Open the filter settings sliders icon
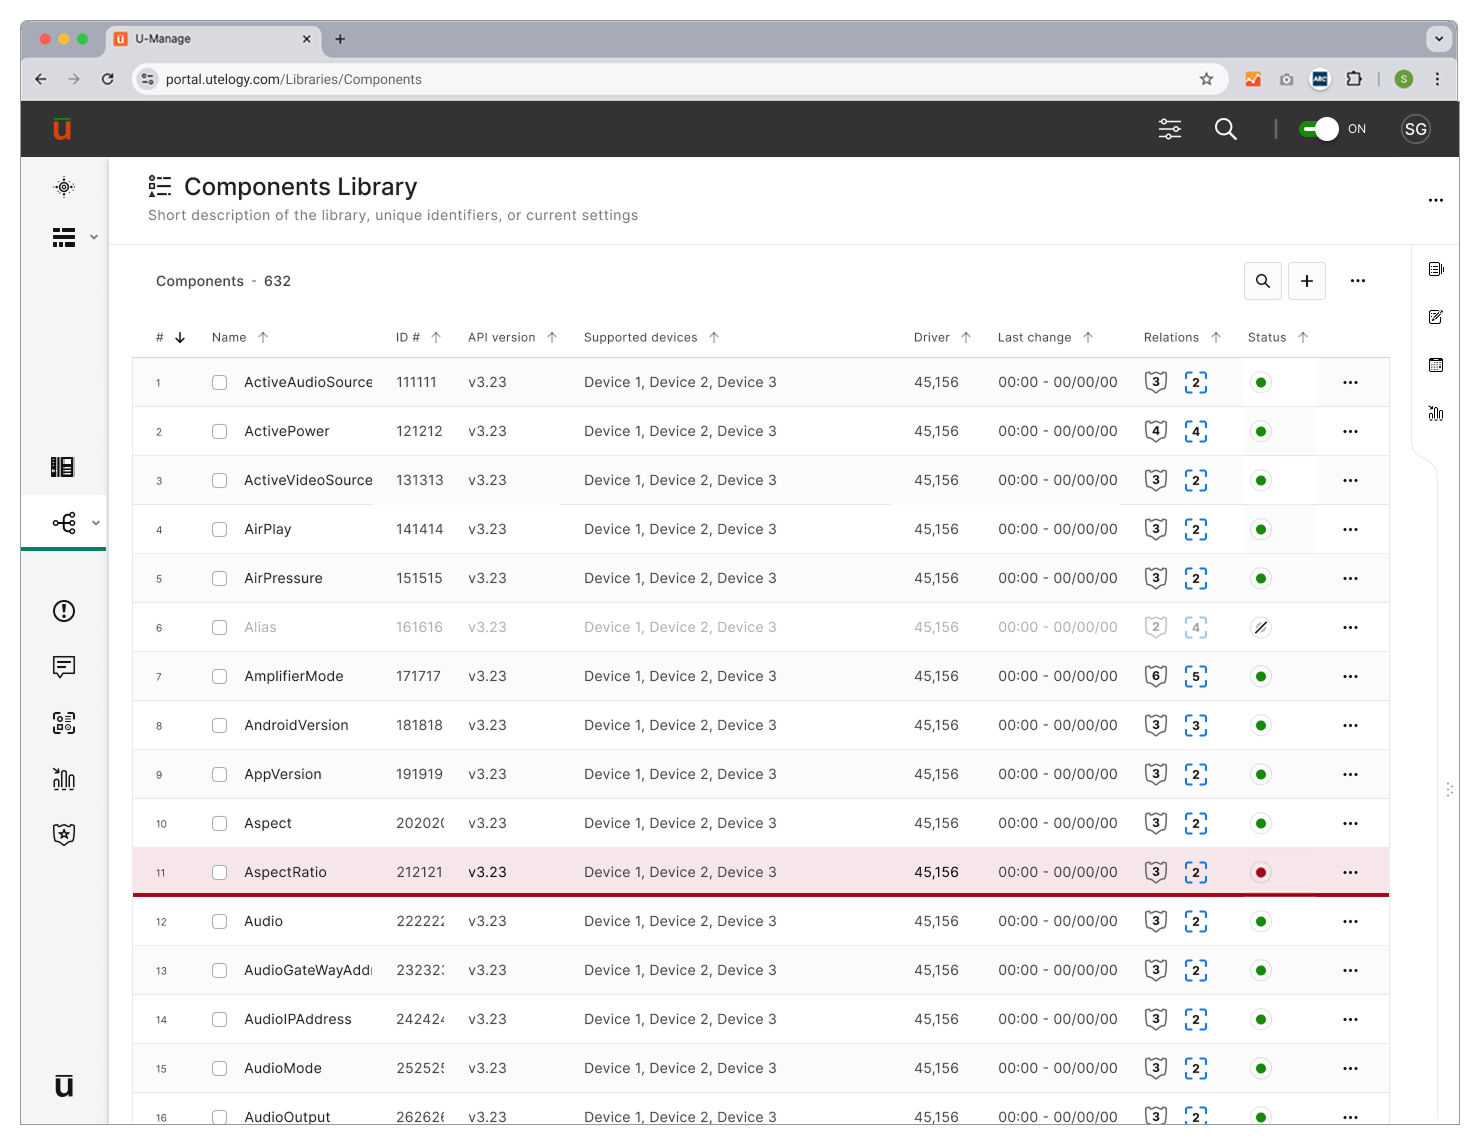The width and height of the screenshot is (1480, 1145). [x=1170, y=129]
